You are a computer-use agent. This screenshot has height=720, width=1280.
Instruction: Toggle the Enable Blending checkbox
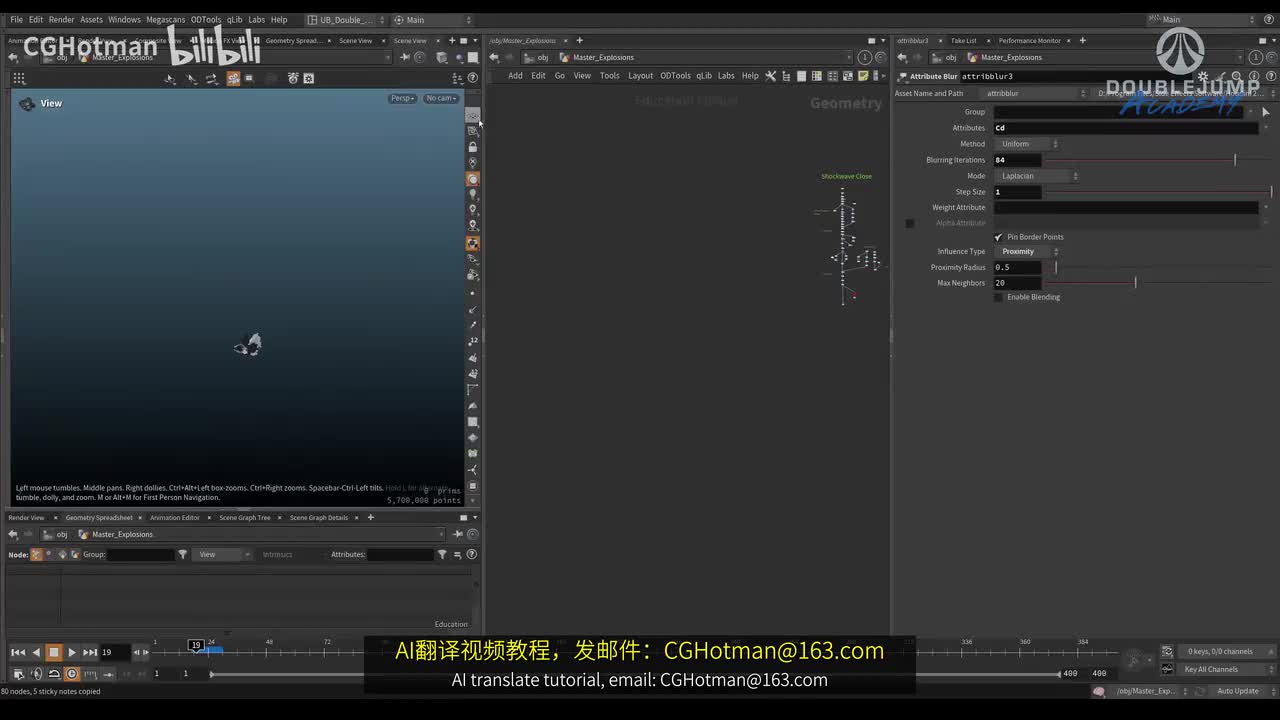998,297
